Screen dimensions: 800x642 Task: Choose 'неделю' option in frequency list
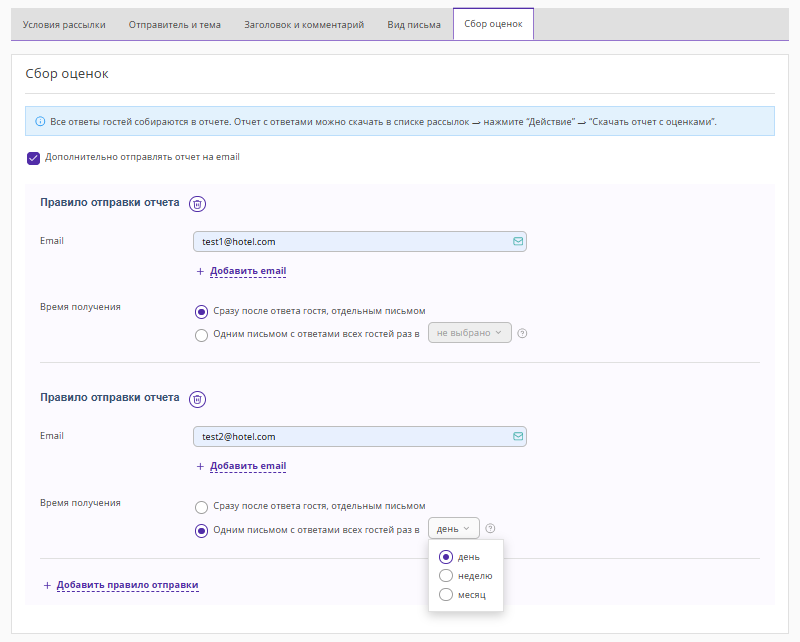(x=446, y=576)
